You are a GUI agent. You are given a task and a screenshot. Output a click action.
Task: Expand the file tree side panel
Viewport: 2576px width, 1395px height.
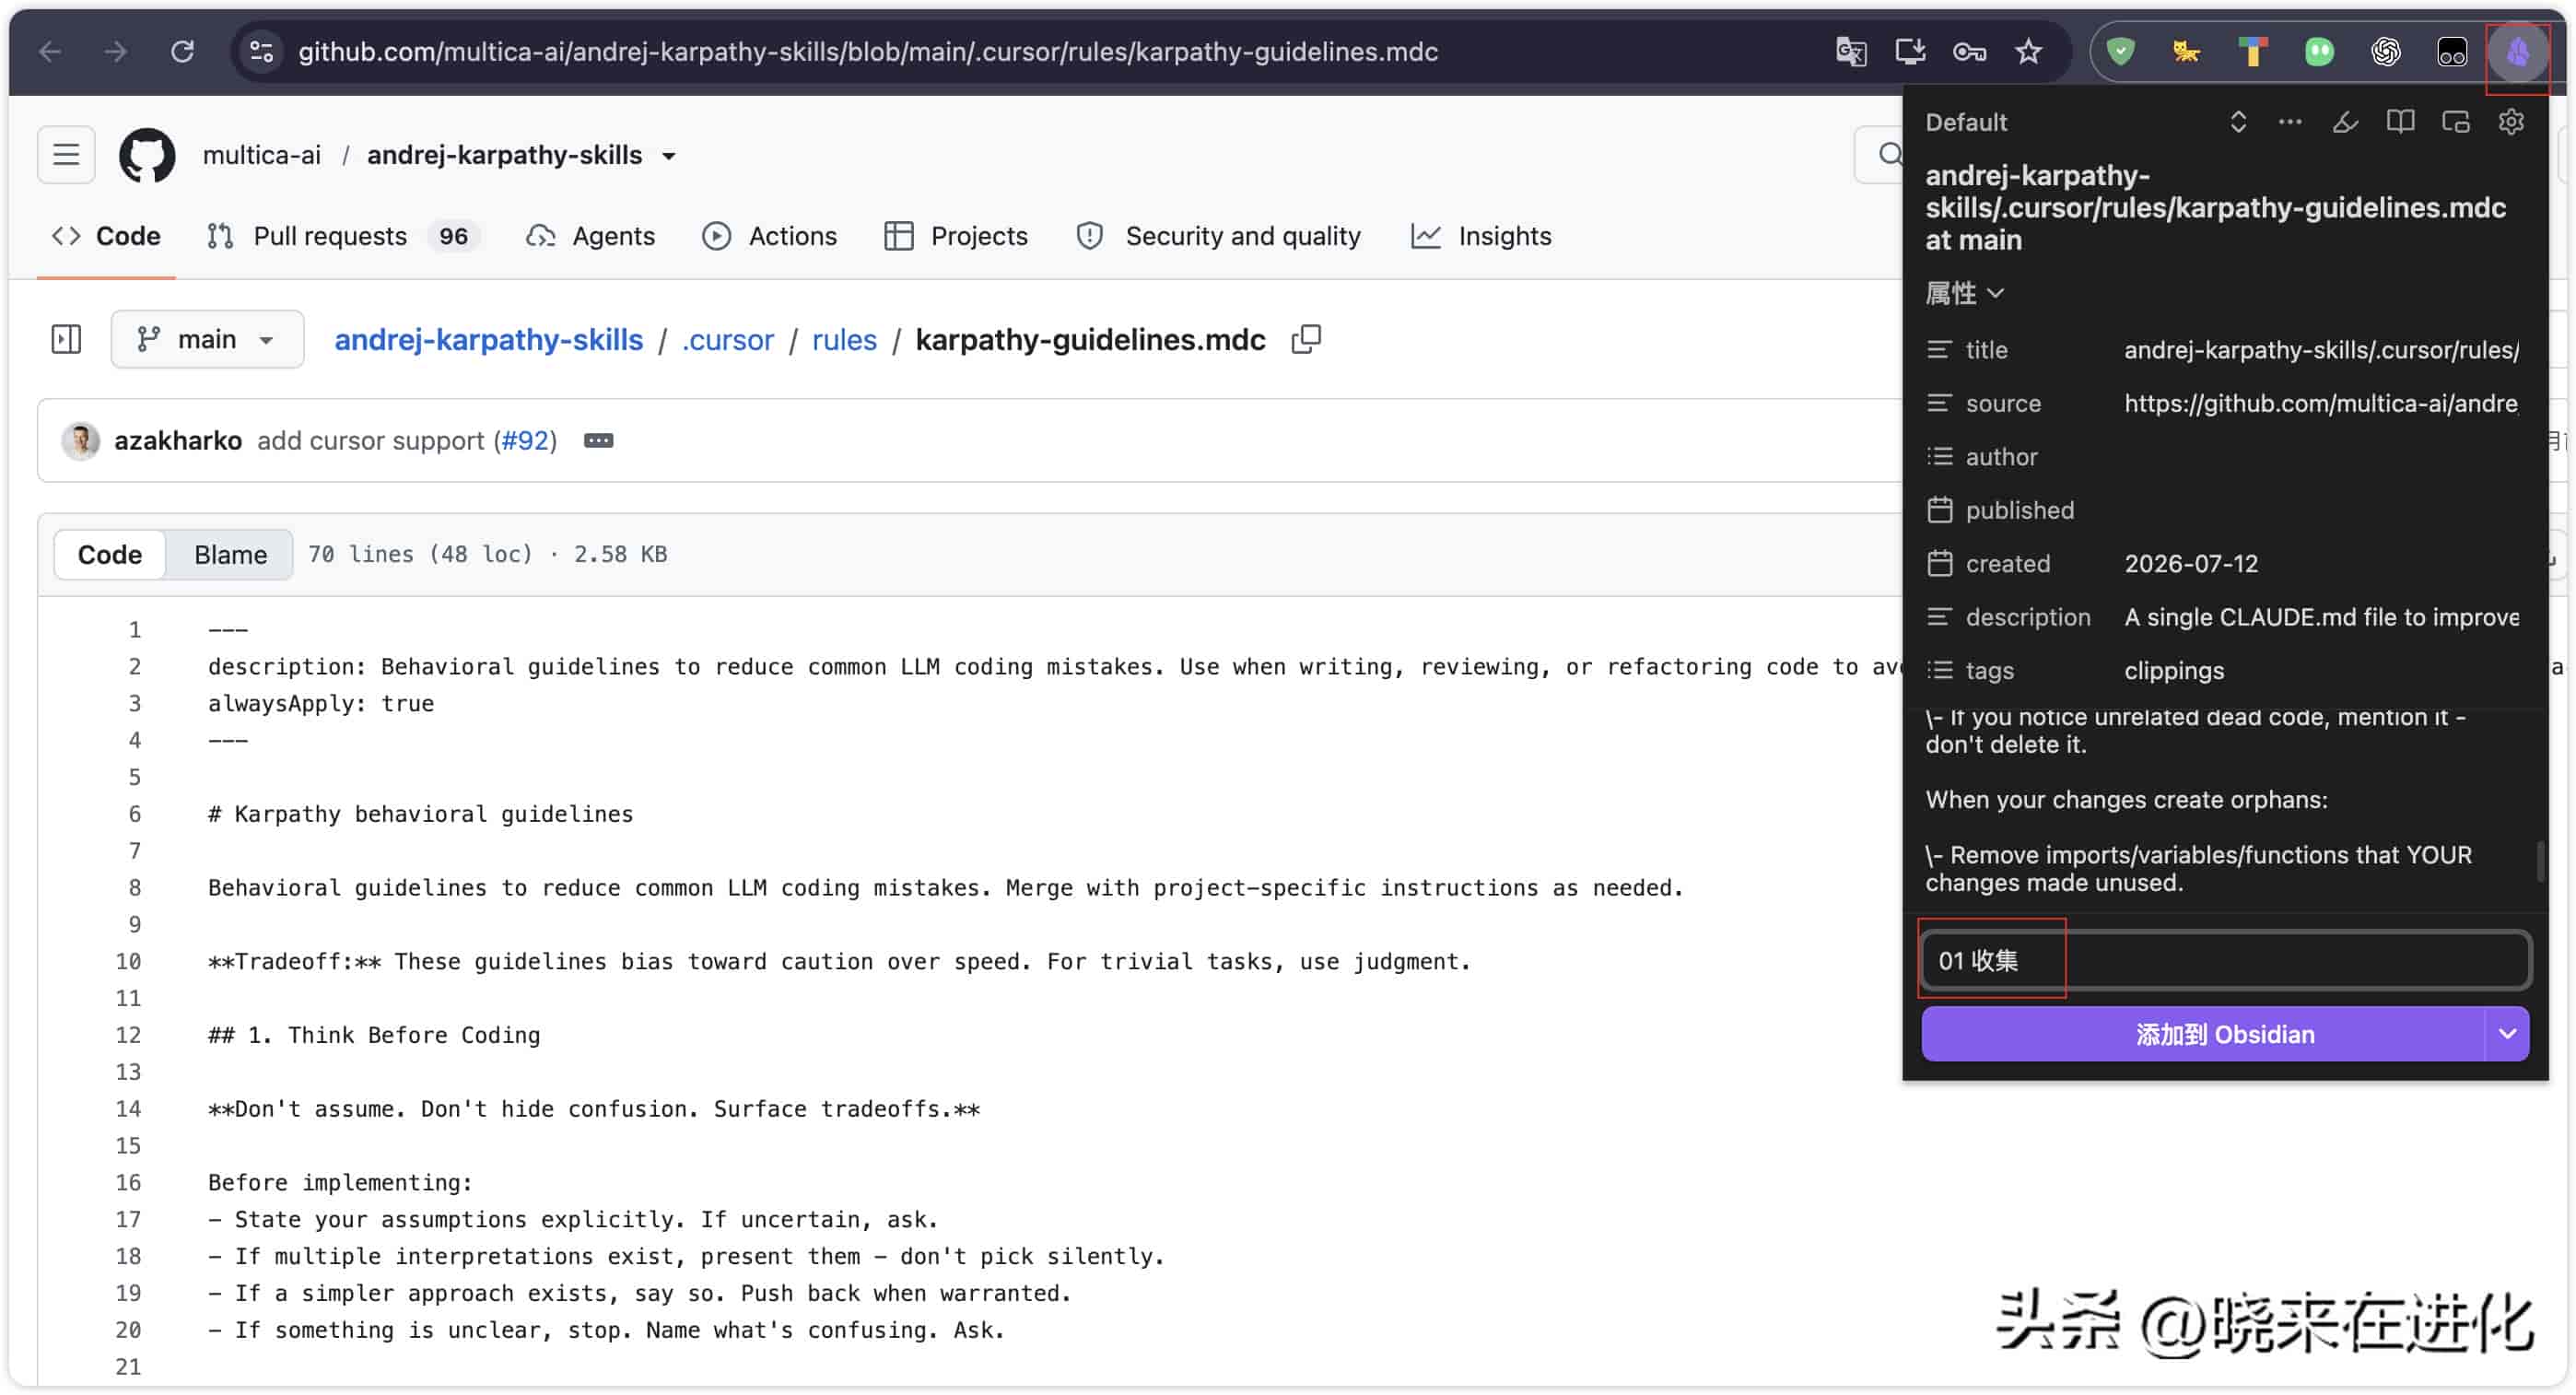pyautogui.click(x=66, y=340)
